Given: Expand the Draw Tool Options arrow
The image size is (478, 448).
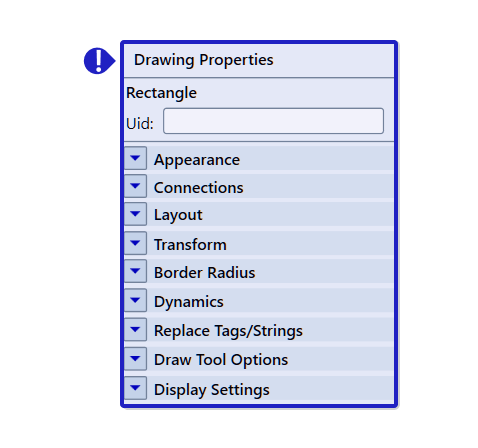Looking at the screenshot, I should [135, 359].
